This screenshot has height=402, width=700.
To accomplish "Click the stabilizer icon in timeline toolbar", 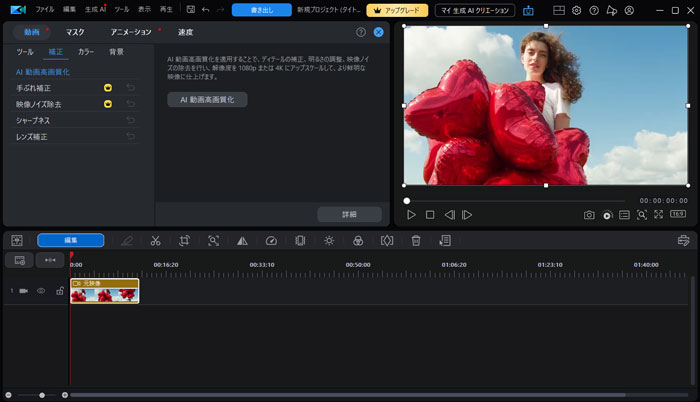I will coord(300,241).
